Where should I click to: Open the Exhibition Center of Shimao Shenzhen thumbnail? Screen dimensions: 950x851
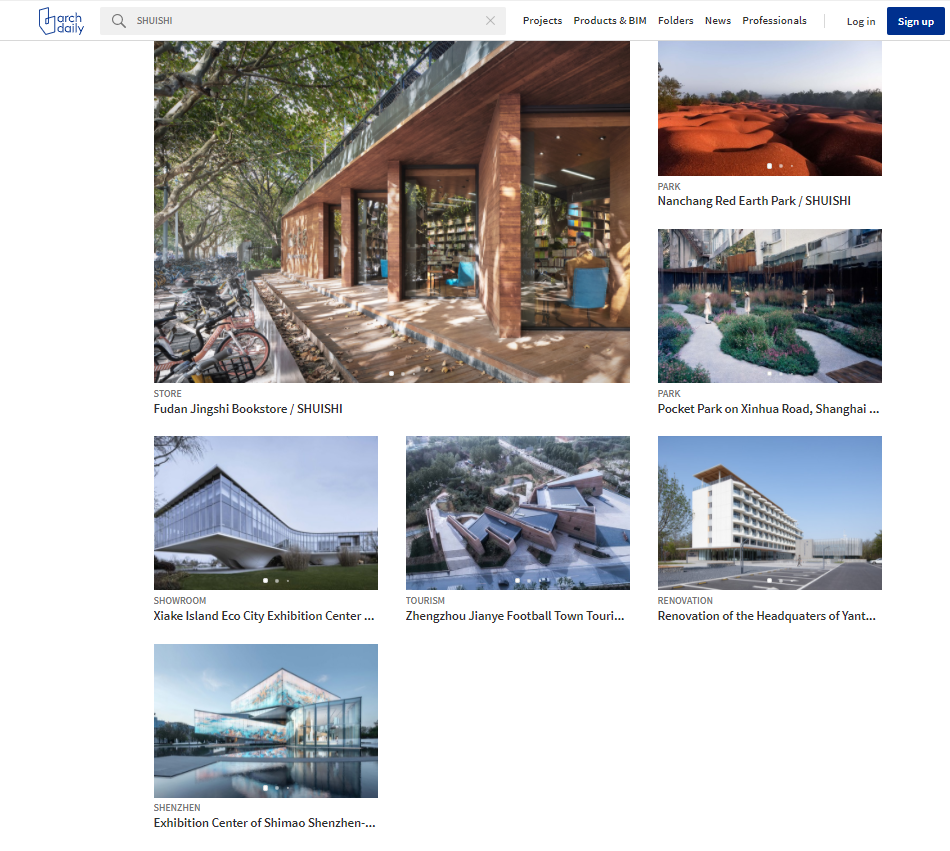click(x=265, y=721)
